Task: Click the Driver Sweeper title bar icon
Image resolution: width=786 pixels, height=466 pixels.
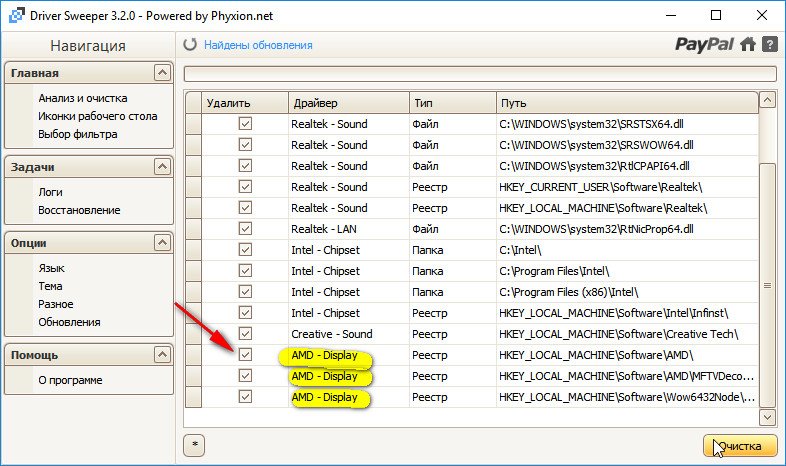Action: (12, 15)
